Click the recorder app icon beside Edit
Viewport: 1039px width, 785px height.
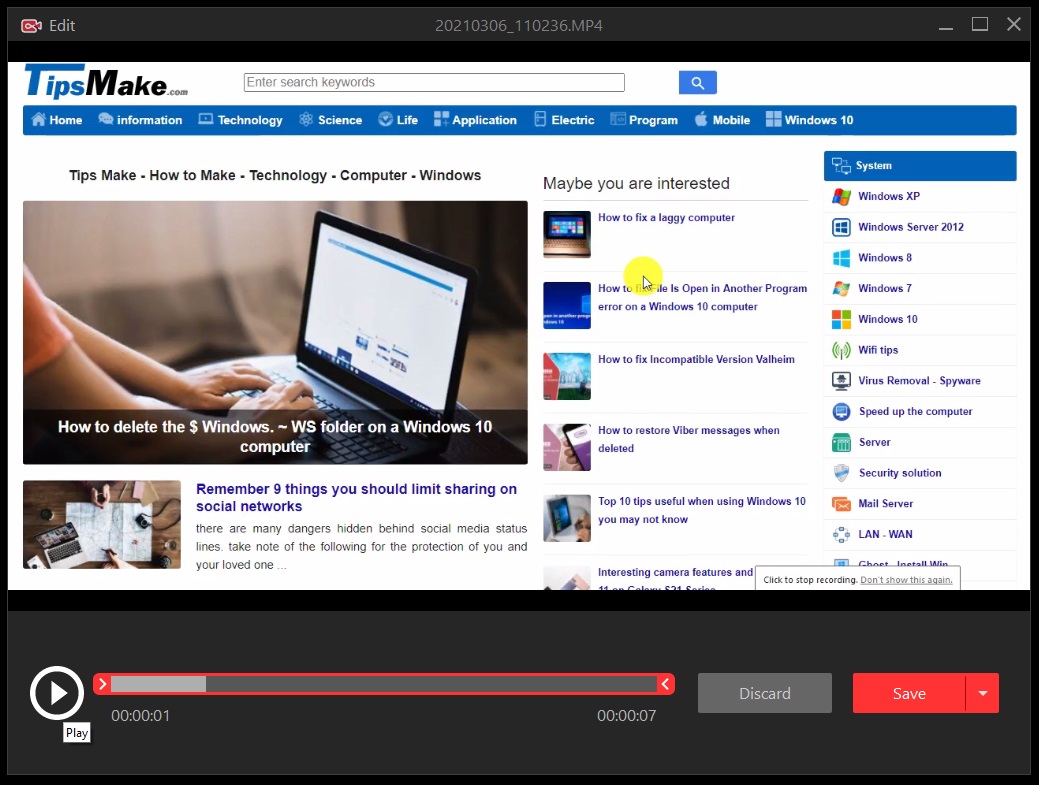coord(31,25)
